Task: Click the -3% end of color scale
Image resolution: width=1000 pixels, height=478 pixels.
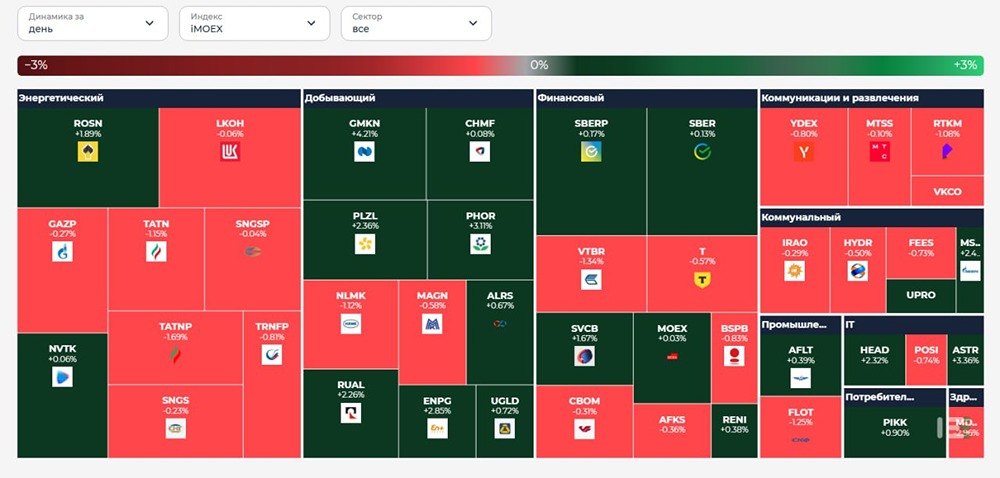Action: click(x=36, y=65)
